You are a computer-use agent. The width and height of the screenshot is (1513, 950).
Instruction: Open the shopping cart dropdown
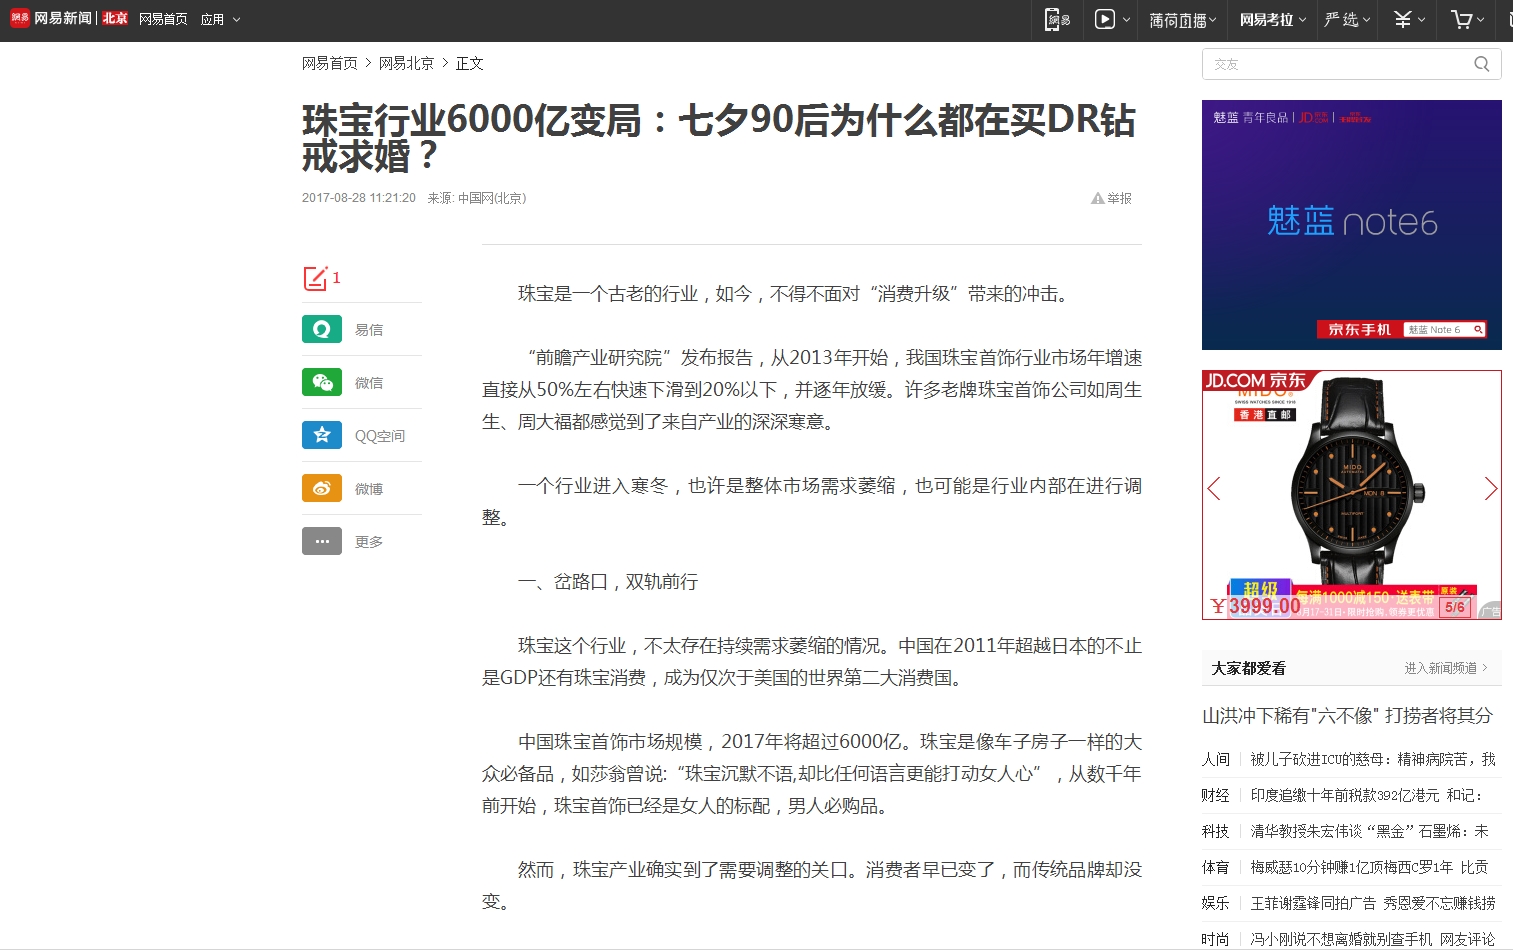1467,19
